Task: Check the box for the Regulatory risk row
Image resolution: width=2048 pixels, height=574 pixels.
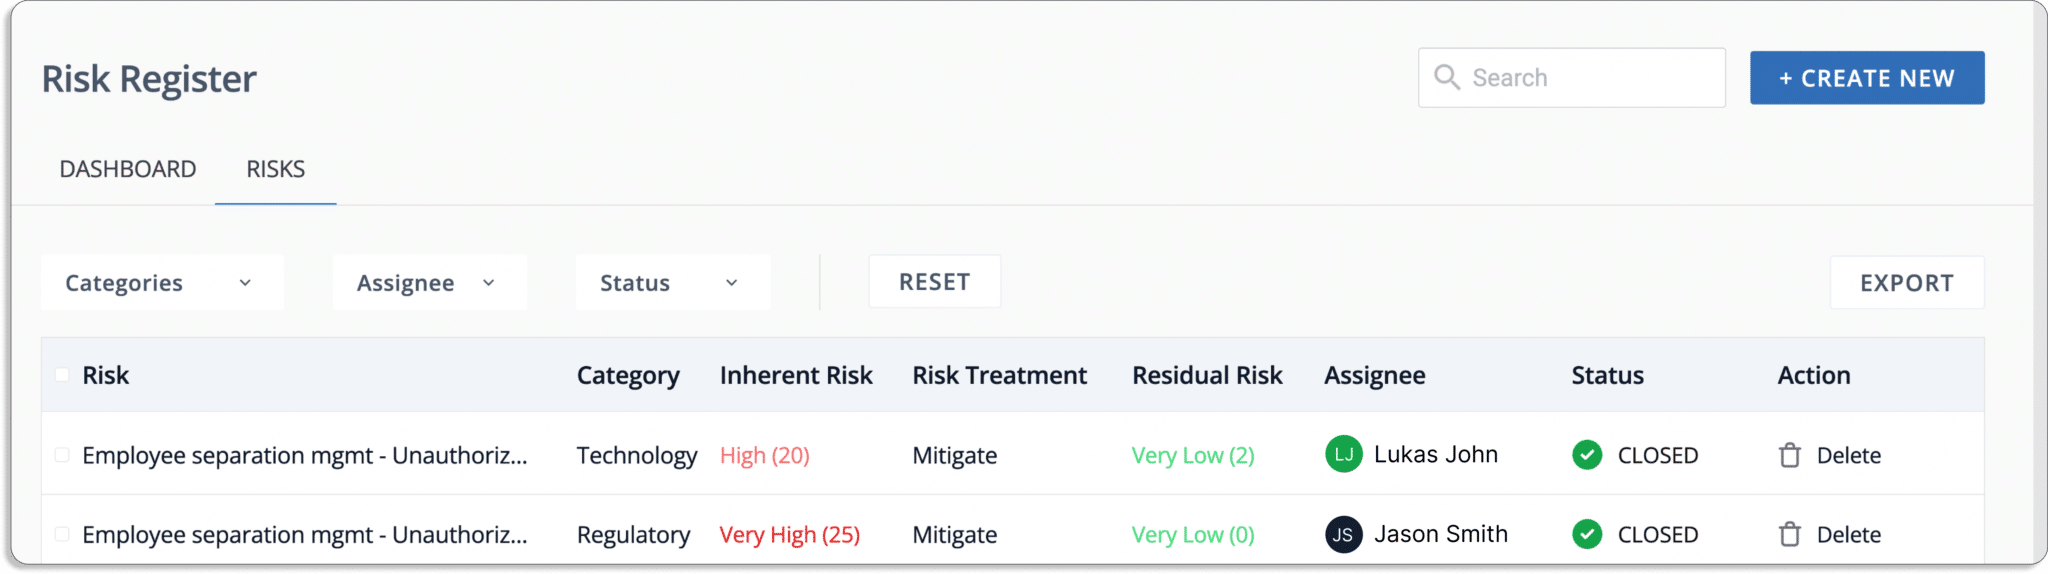Action: (62, 534)
